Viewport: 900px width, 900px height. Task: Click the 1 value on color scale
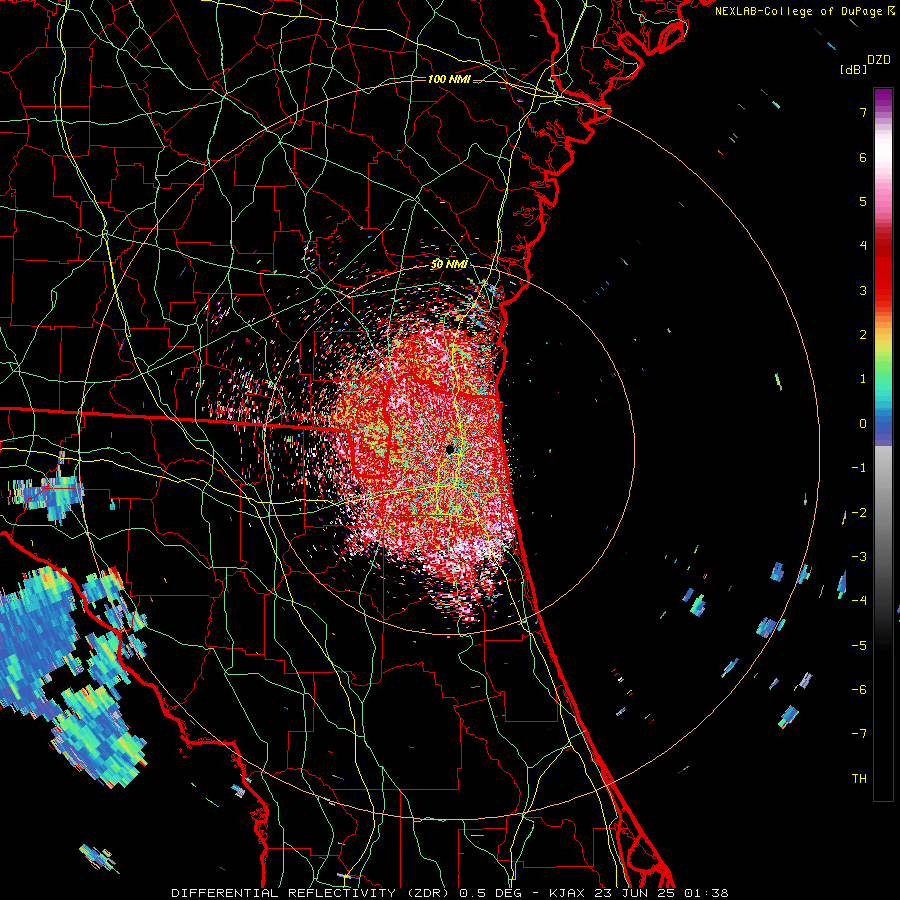click(x=863, y=379)
